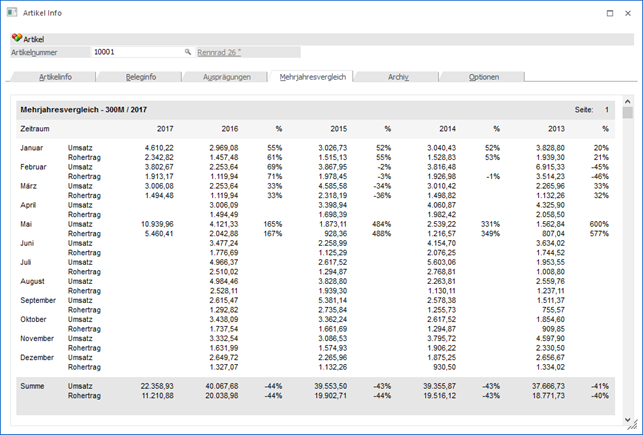Viewport: 643px width, 435px height.
Task: Click the 2017 column header
Action: point(165,129)
